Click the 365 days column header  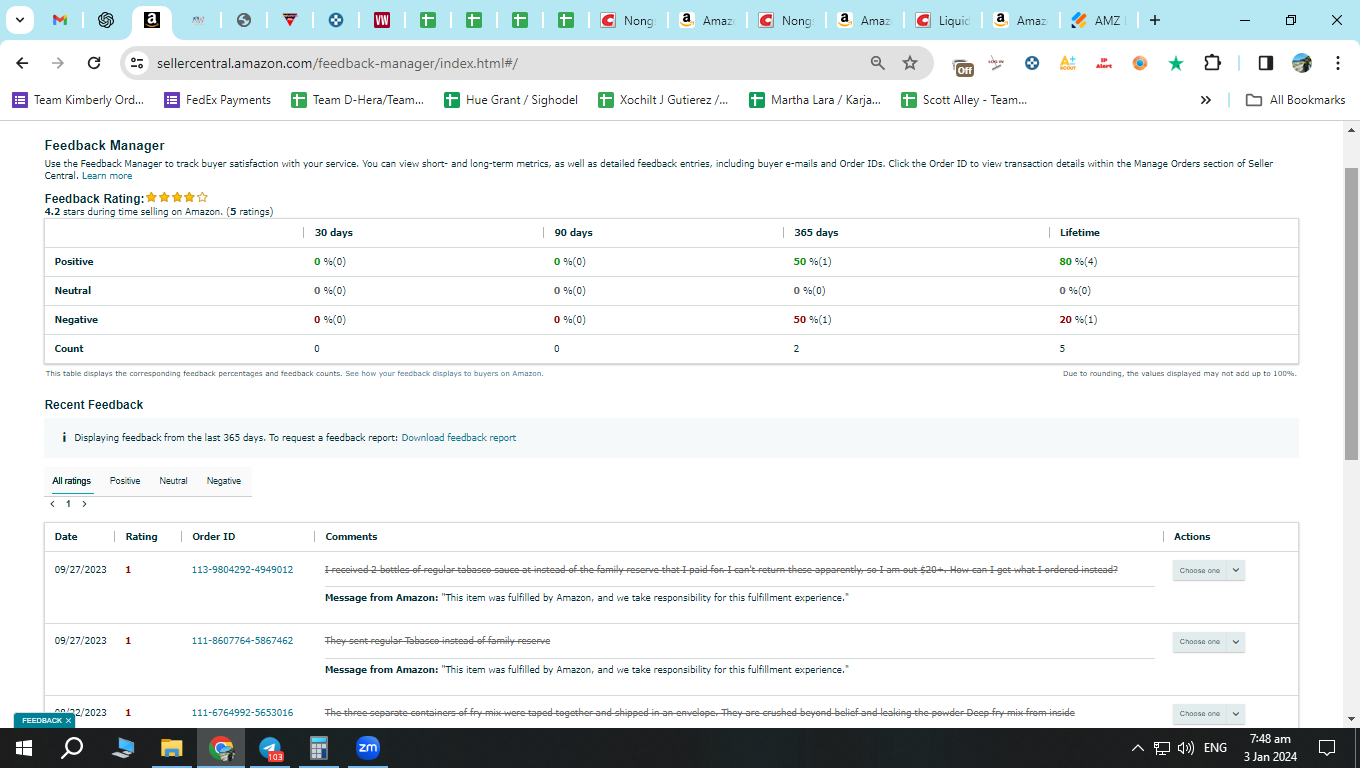click(x=817, y=233)
